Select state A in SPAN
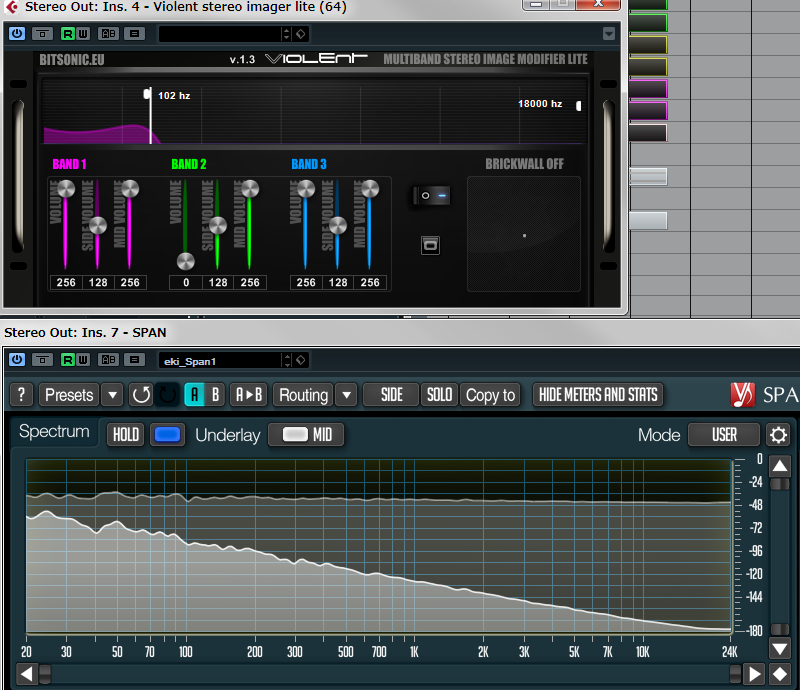This screenshot has width=800, height=690. [x=194, y=395]
